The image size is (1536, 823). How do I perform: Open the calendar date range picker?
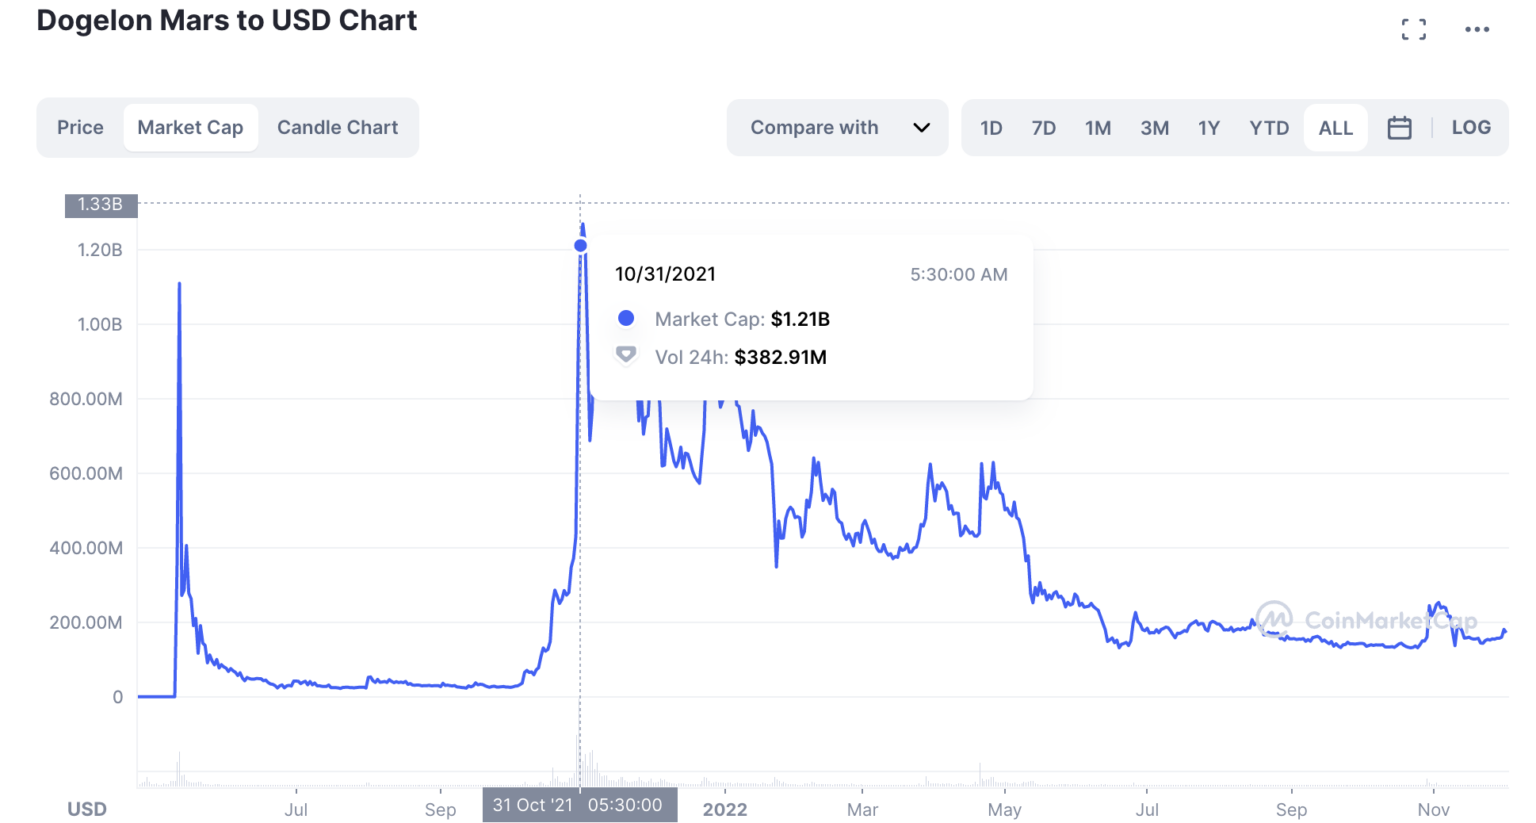pyautogui.click(x=1399, y=128)
